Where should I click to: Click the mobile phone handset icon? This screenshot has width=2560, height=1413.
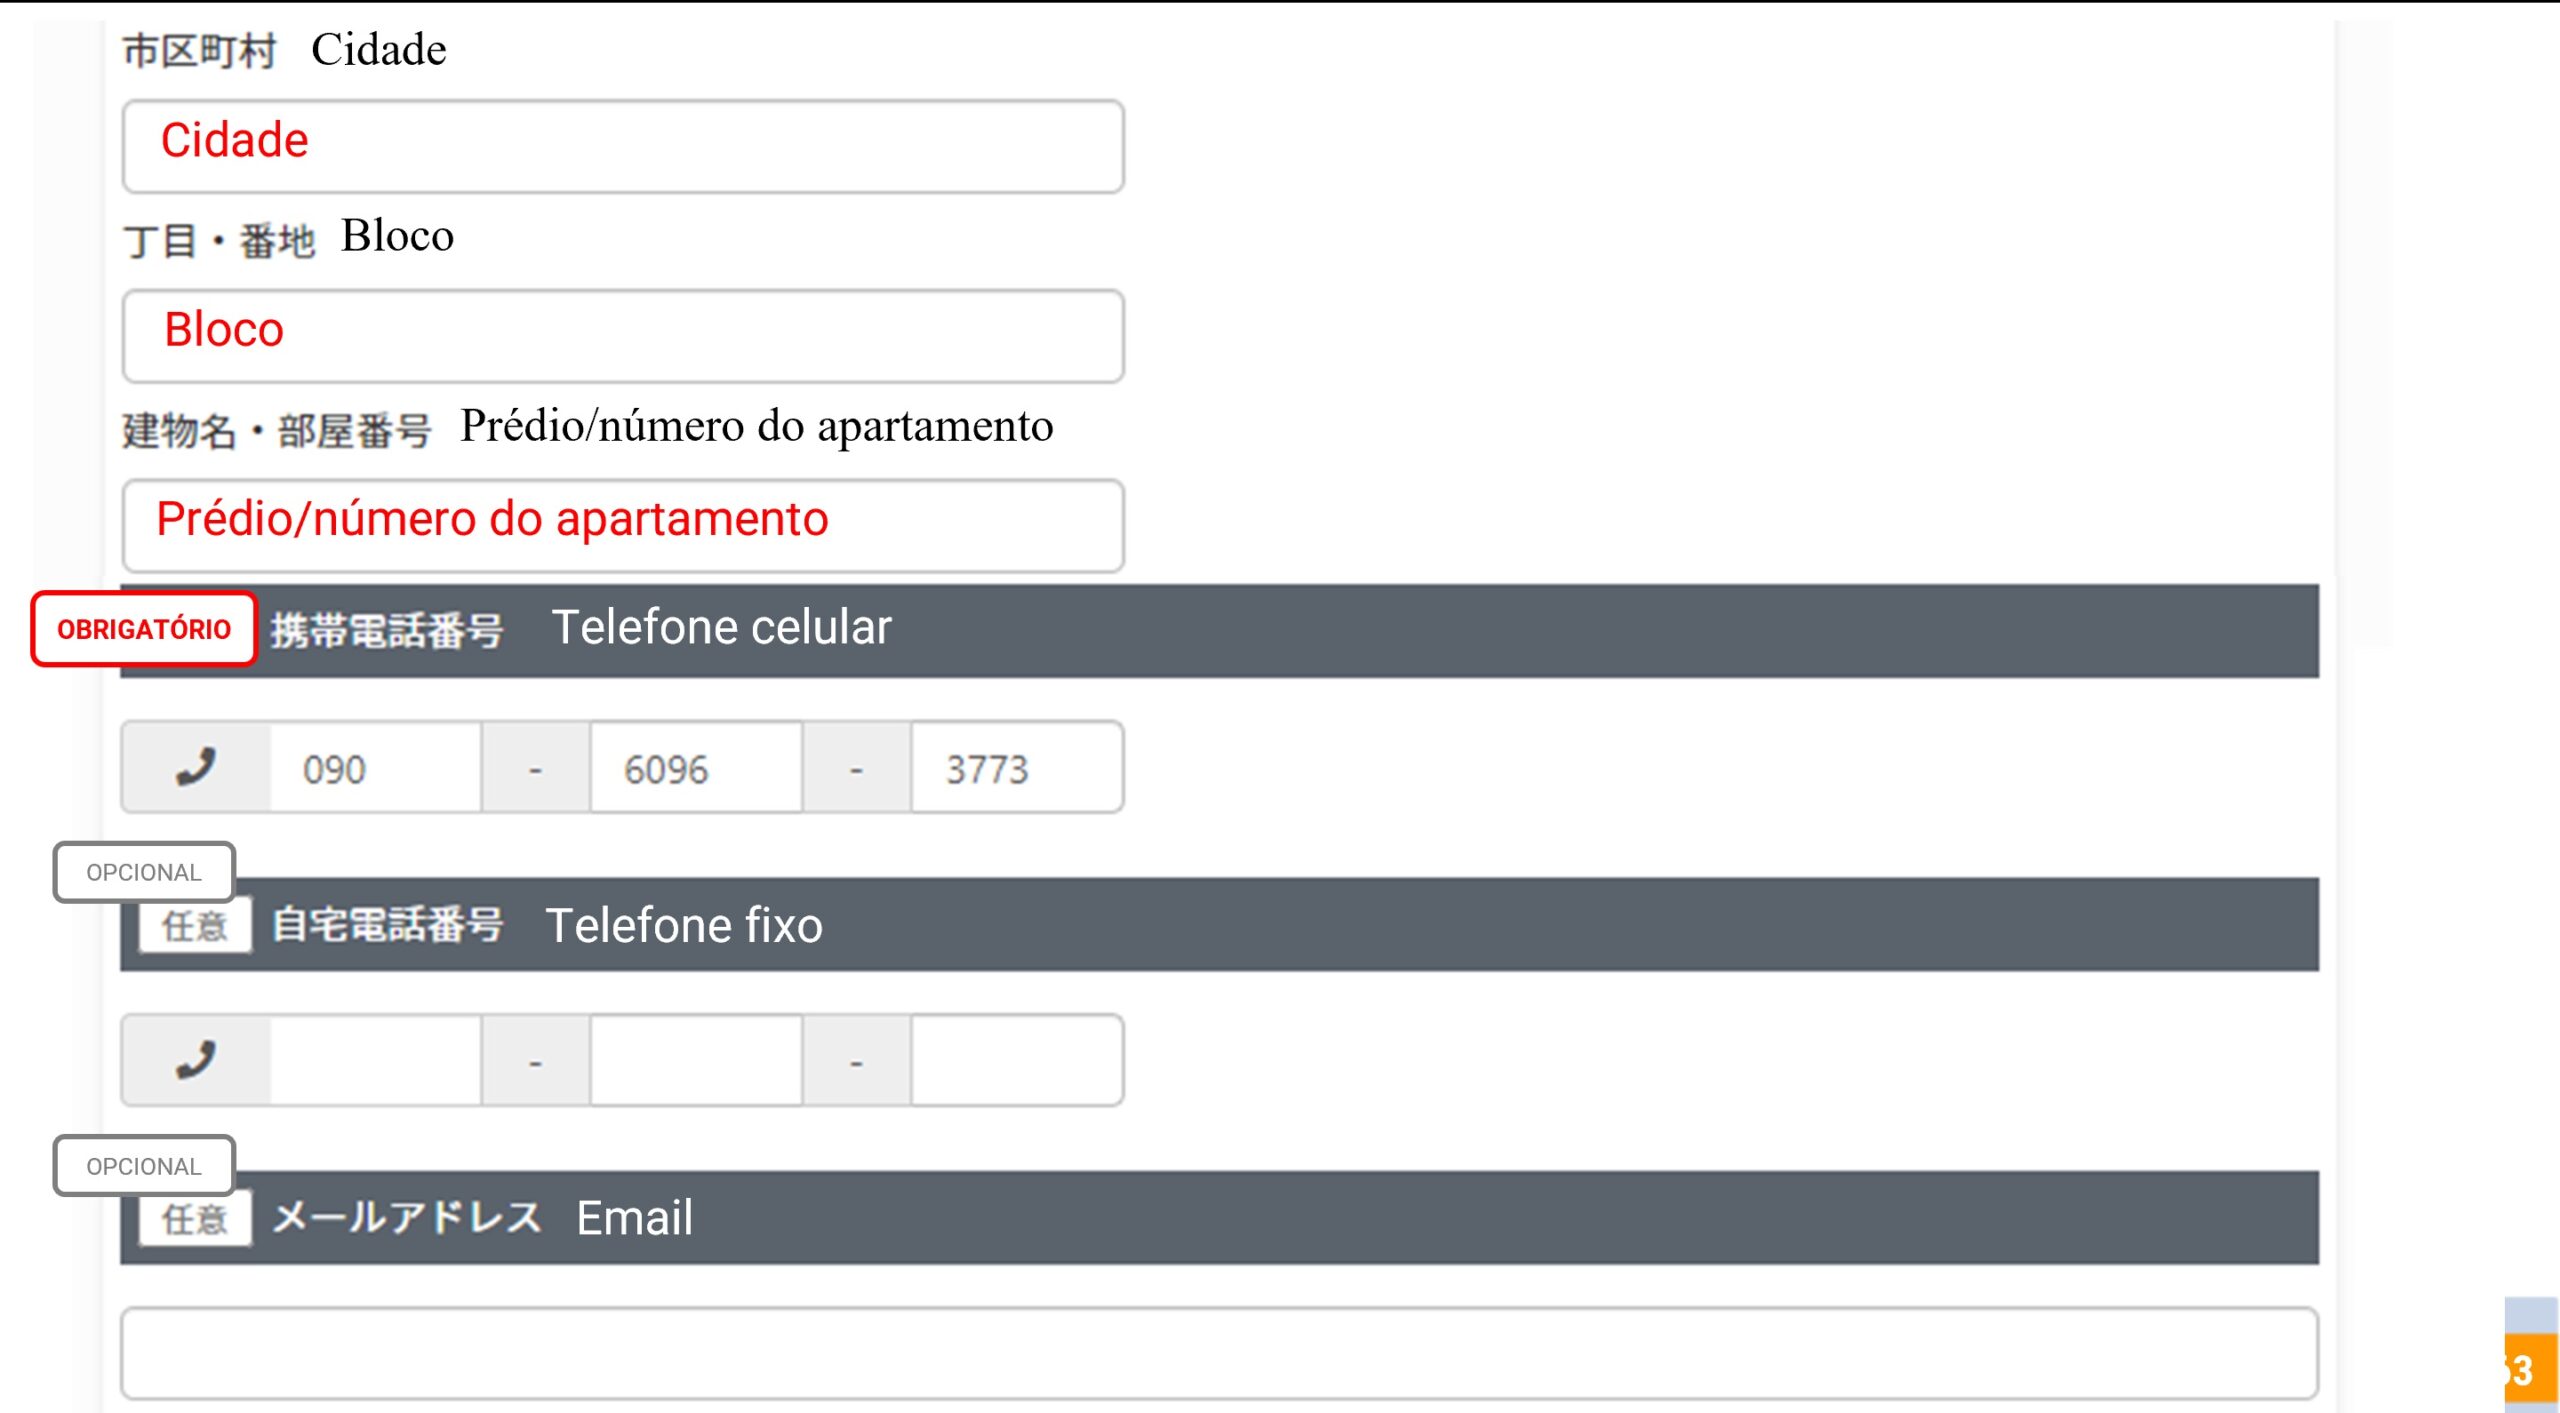tap(196, 767)
